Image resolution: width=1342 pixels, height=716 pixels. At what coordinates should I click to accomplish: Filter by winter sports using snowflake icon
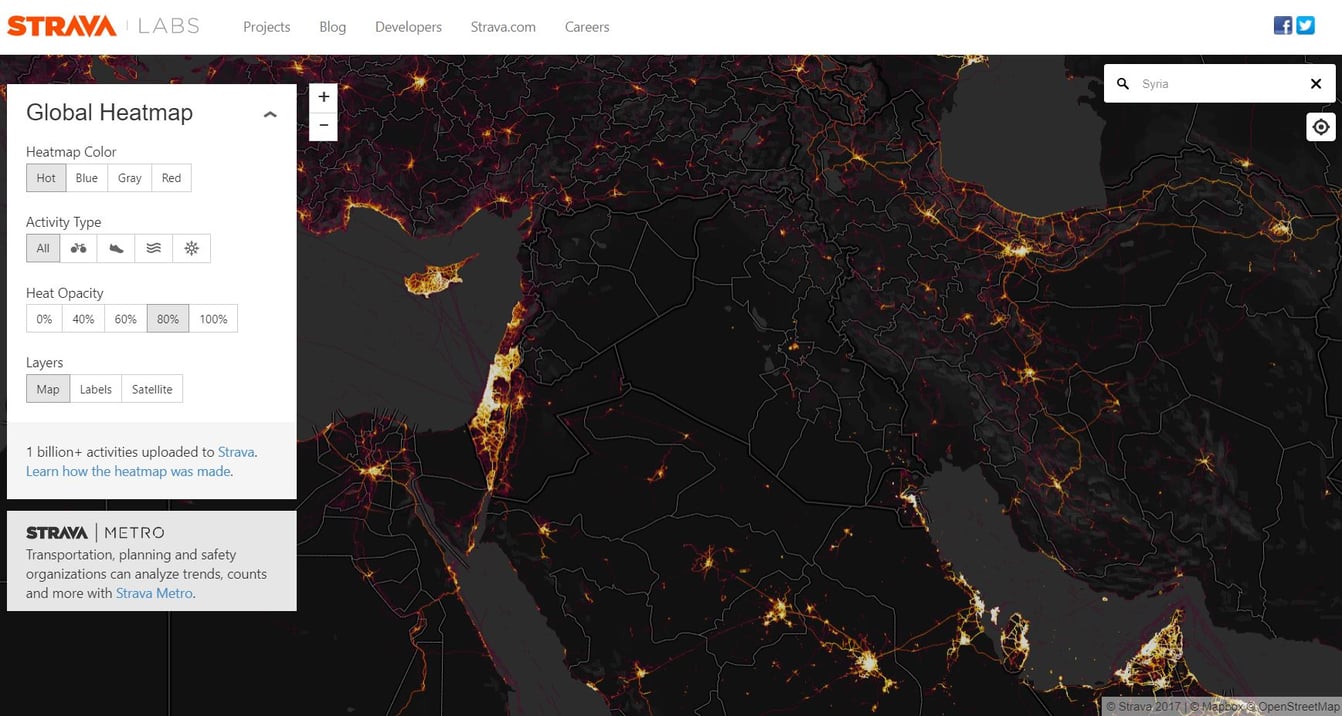[x=191, y=247]
